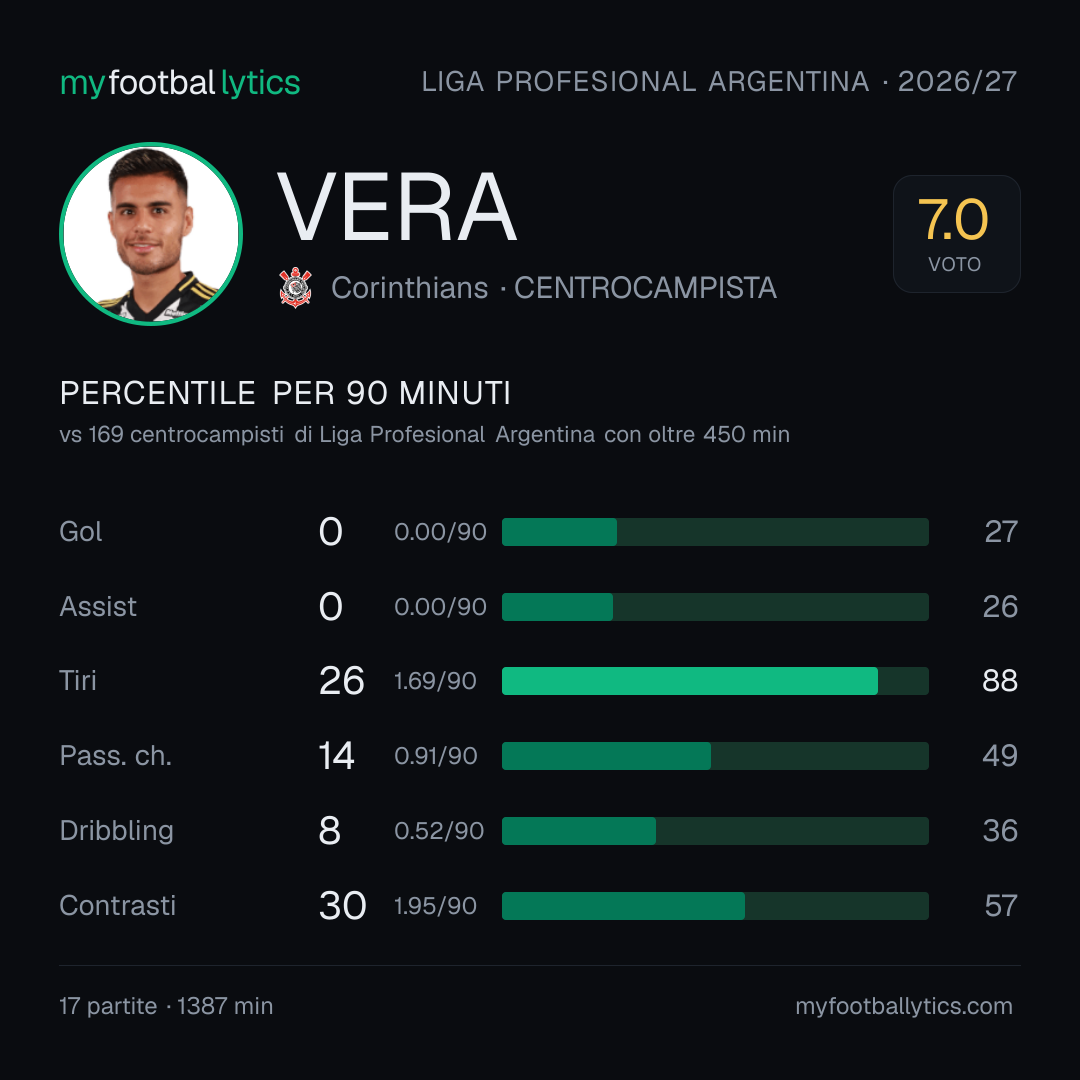Click the Corinthians team name text
This screenshot has height=1080, width=1080.
coord(410,288)
